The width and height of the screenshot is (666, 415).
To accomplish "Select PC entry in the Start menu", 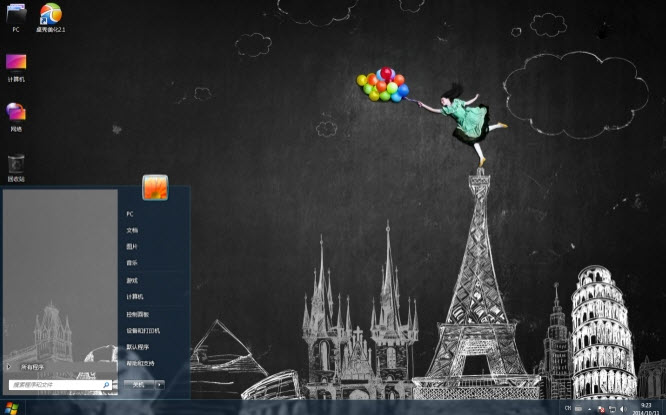I will pyautogui.click(x=130, y=214).
